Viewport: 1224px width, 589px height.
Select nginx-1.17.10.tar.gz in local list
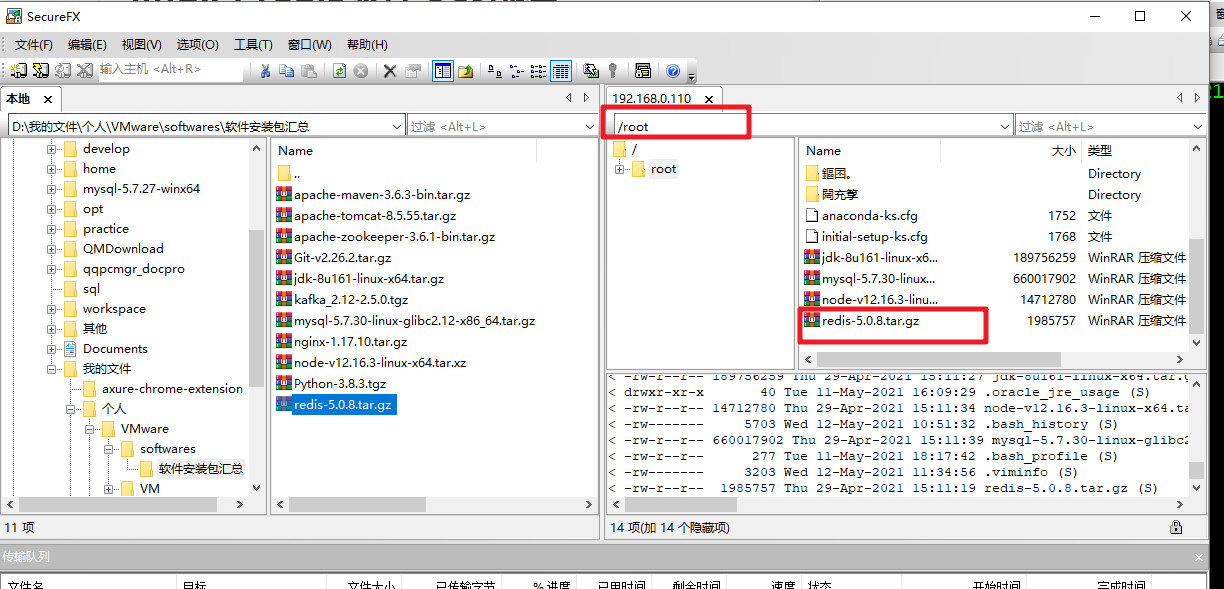coord(350,341)
